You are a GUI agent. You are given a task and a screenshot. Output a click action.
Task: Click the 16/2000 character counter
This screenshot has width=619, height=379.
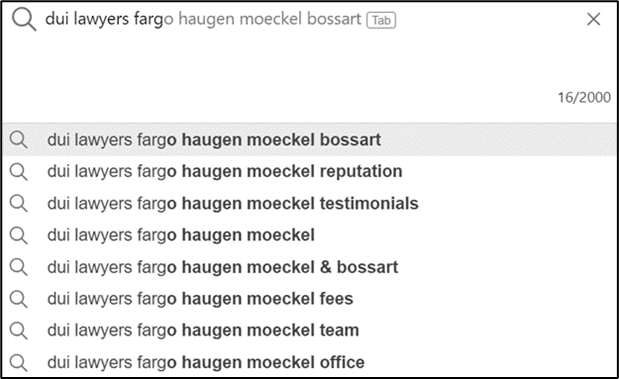584,98
